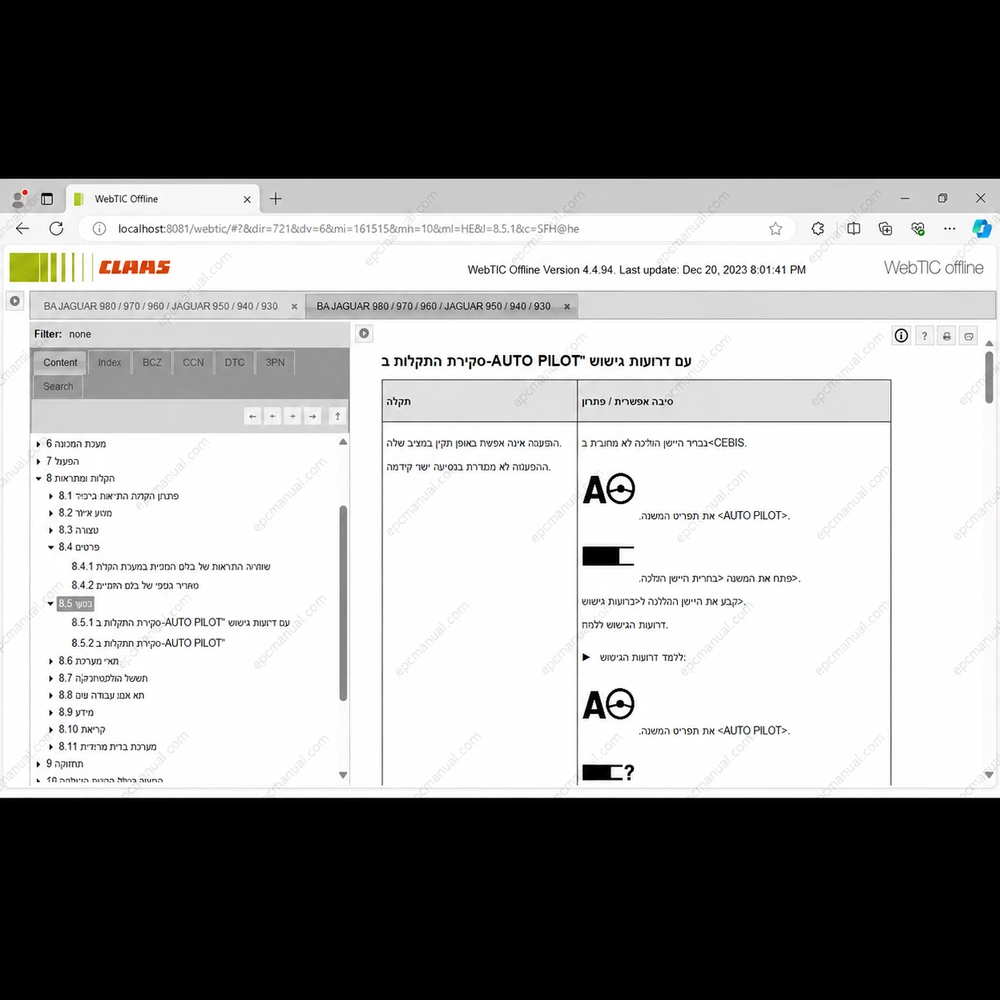Viewport: 1000px width, 1000px height.
Task: Open split screen icon in browser toolbar
Action: 853,228
